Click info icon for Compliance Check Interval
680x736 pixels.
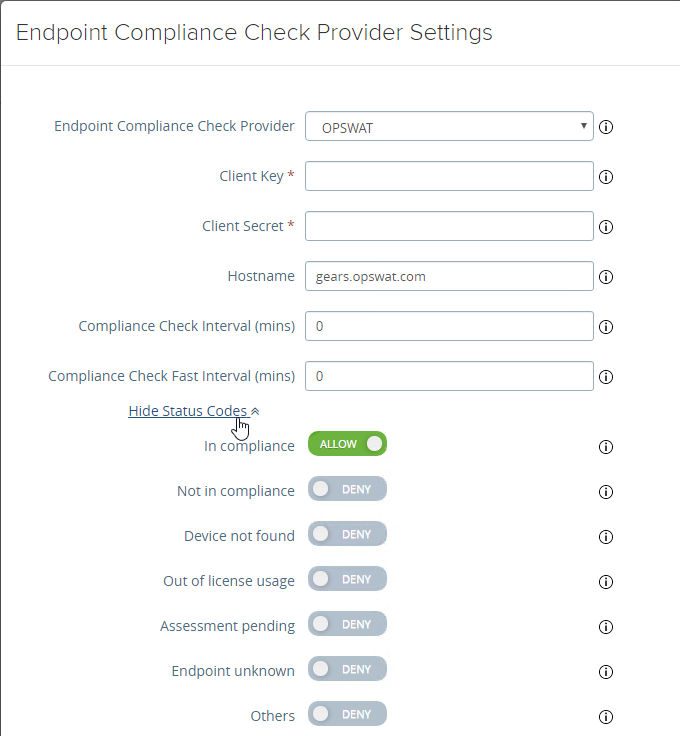(x=606, y=327)
